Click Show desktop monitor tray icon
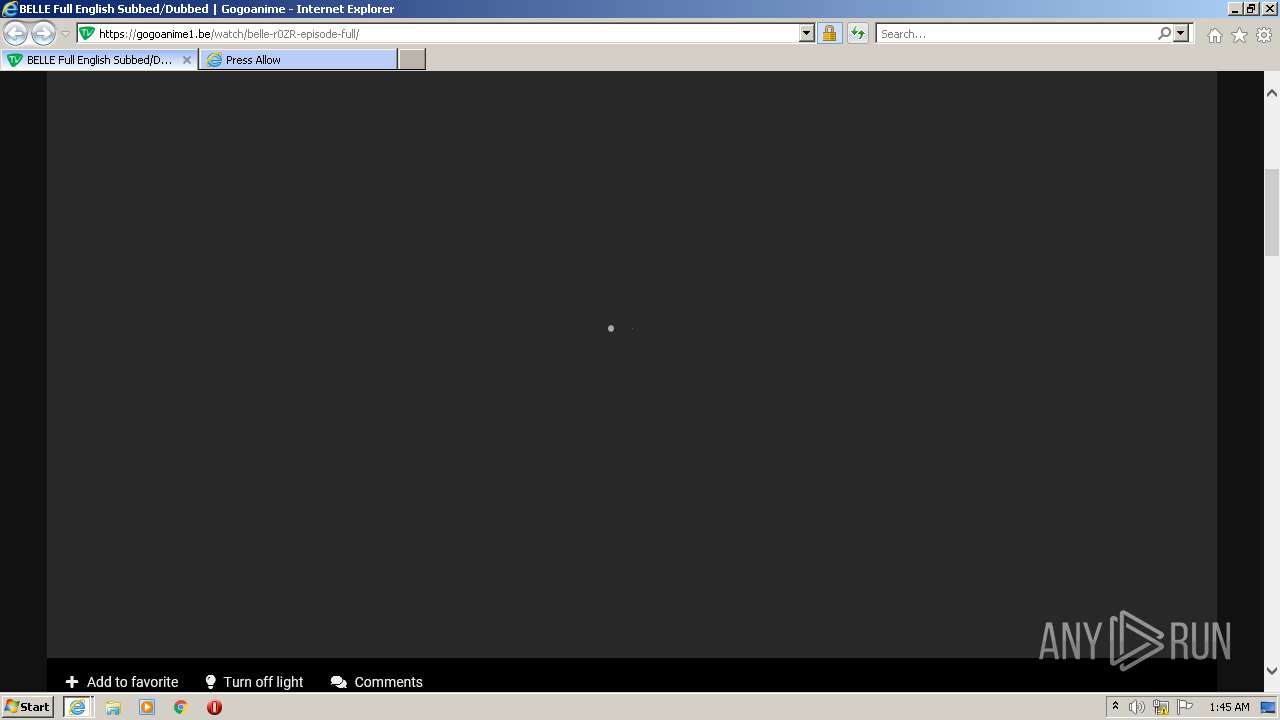This screenshot has height=720, width=1280. (1268, 707)
